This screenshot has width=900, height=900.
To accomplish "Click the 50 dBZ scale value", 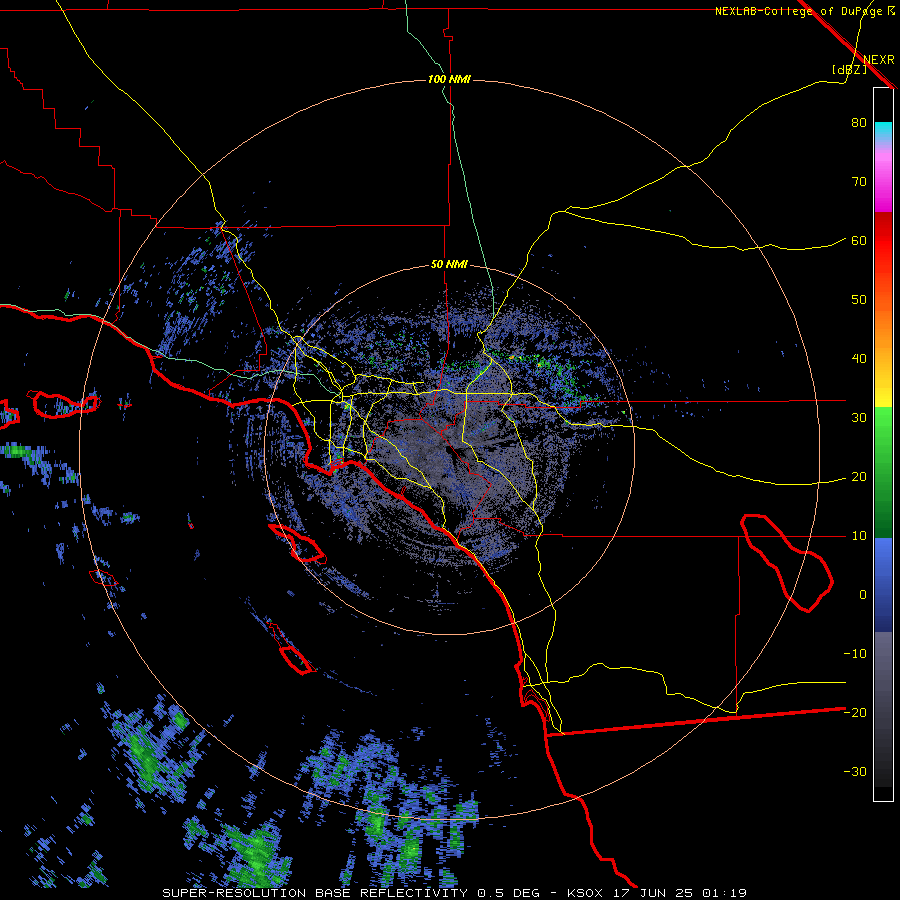I will [x=859, y=300].
